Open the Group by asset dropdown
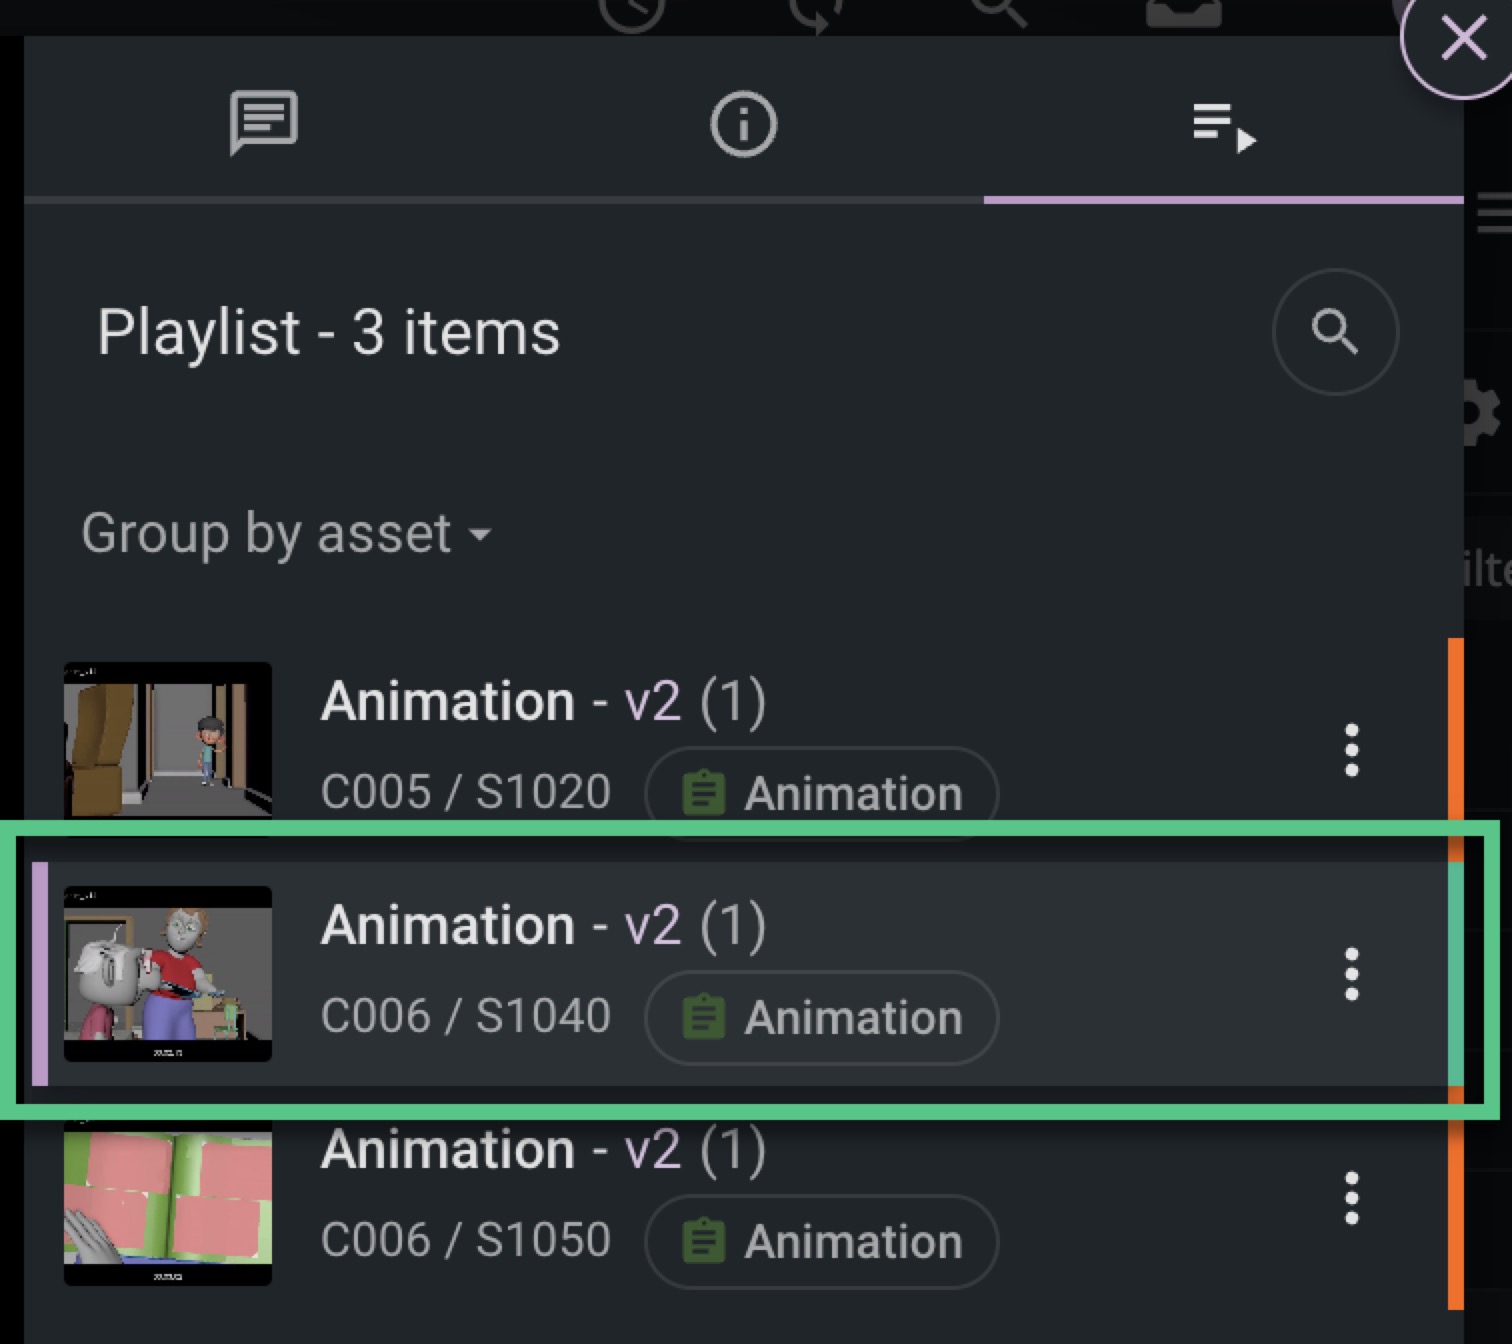 coord(286,533)
